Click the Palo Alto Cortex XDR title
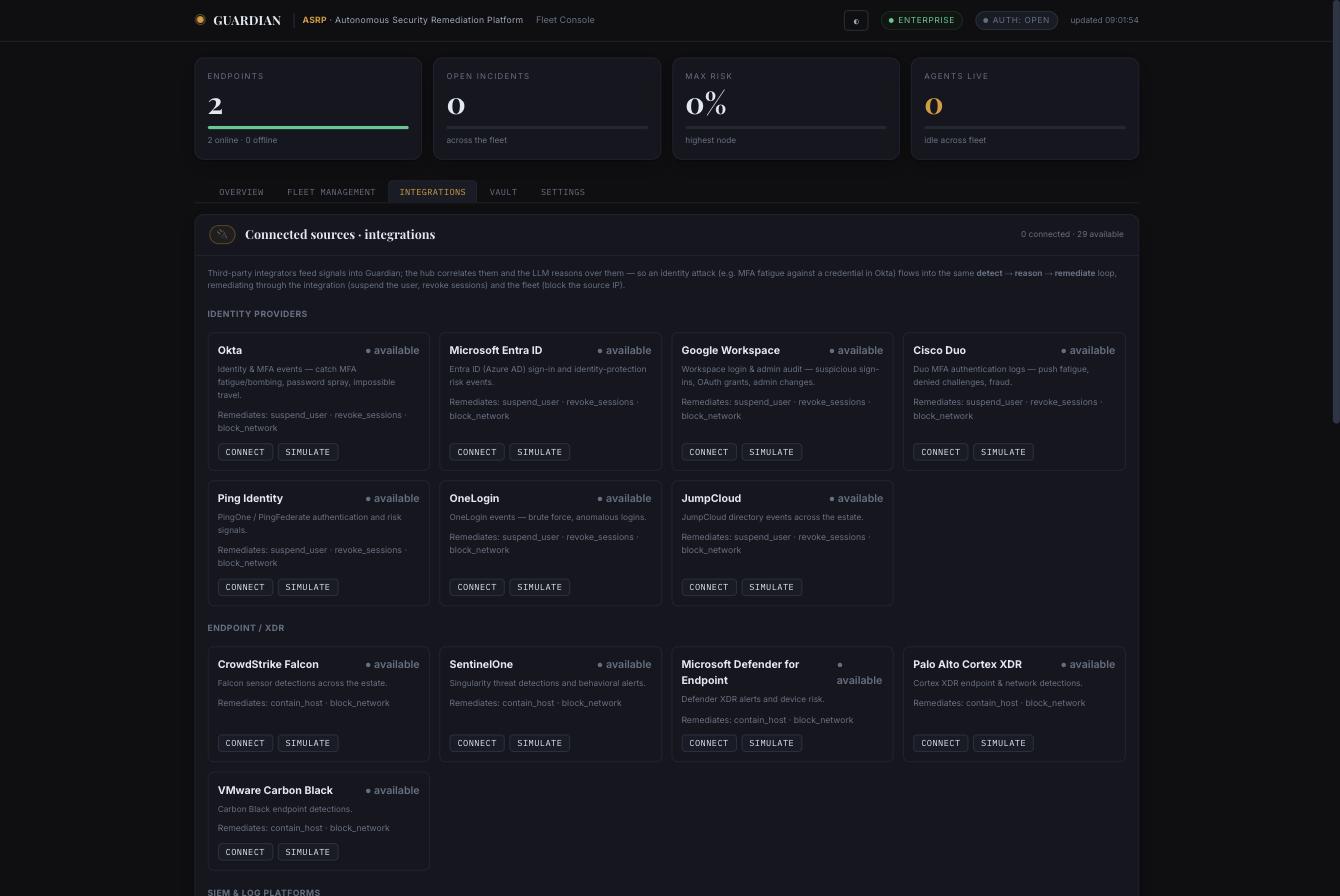The image size is (1340, 896). coord(967,664)
